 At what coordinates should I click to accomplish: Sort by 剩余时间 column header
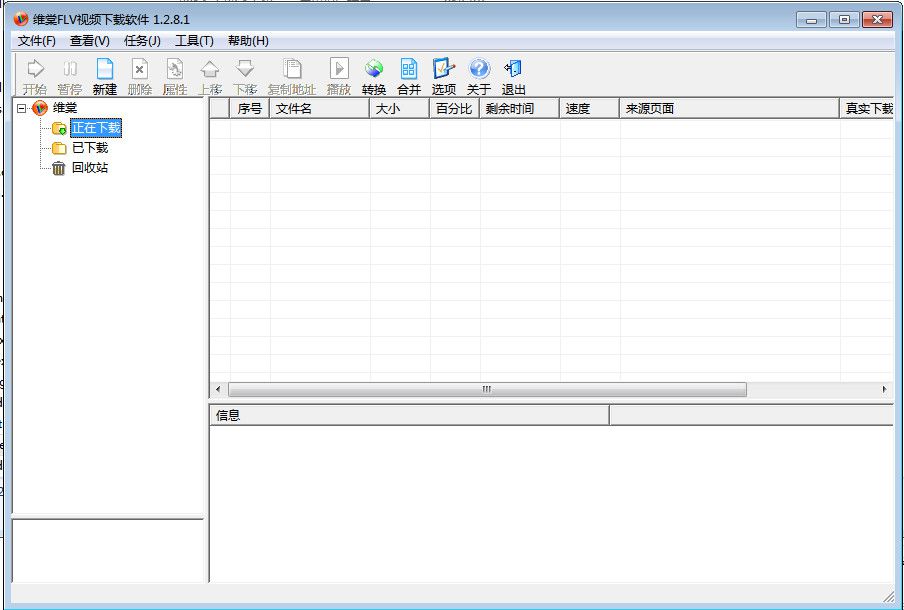point(519,108)
